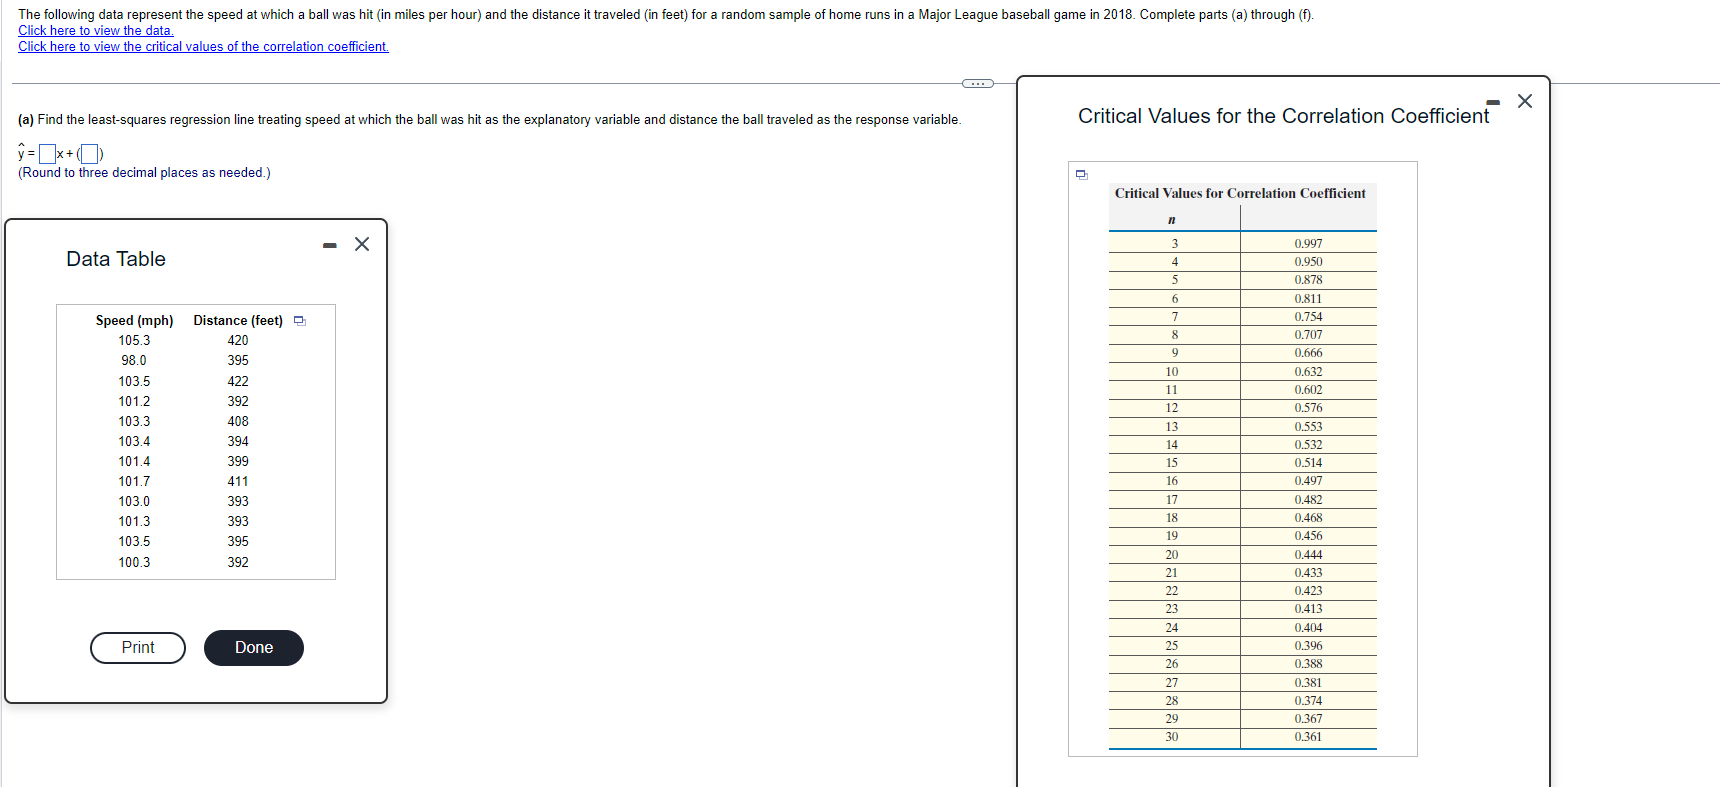Viewport: 1720px width, 787px height.
Task: Select distance value 411
Action: (x=238, y=482)
